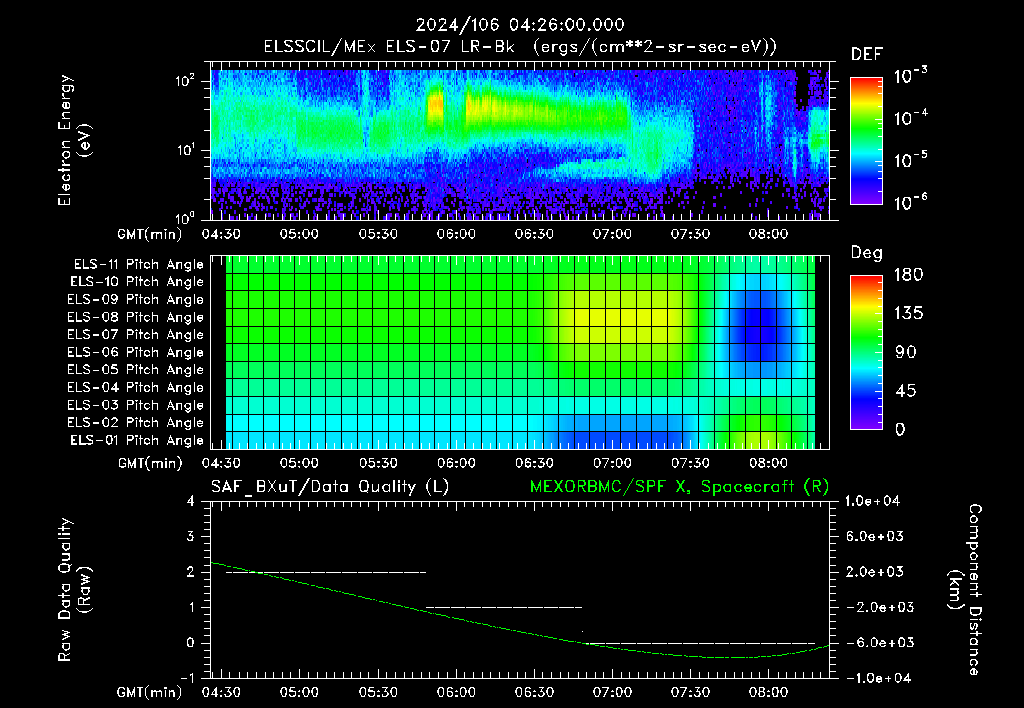This screenshot has width=1024, height=708.
Task: Click the 10^-6 tick on the DEF color bar
Action: click(x=910, y=202)
